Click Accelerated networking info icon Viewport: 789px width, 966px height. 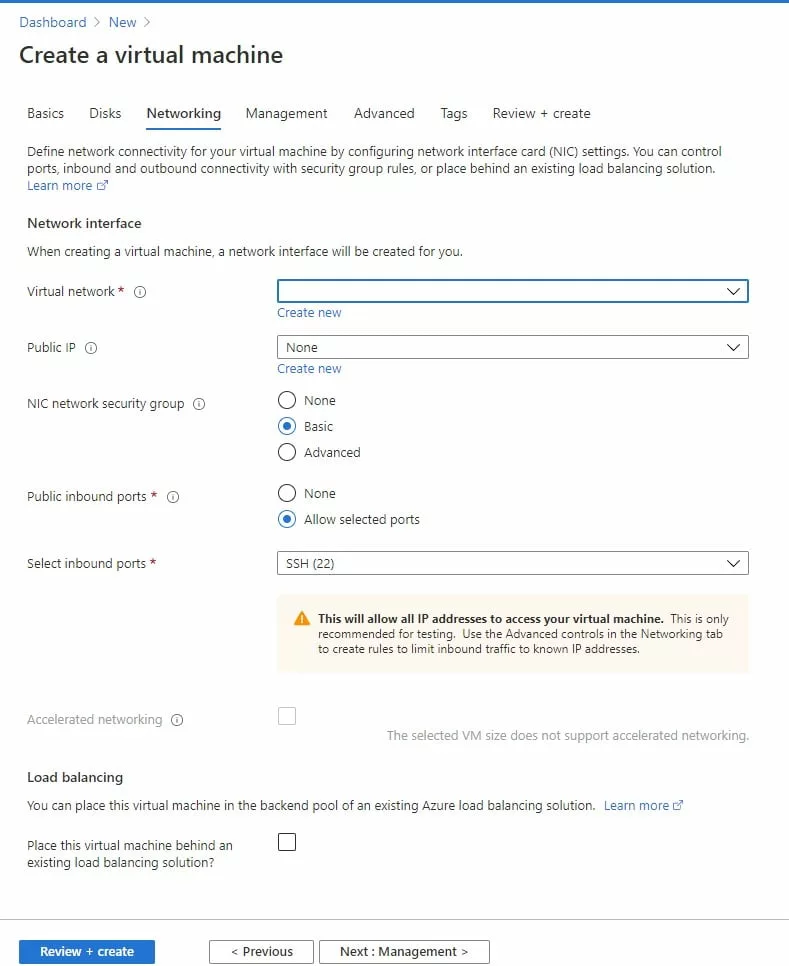pyautogui.click(x=177, y=720)
